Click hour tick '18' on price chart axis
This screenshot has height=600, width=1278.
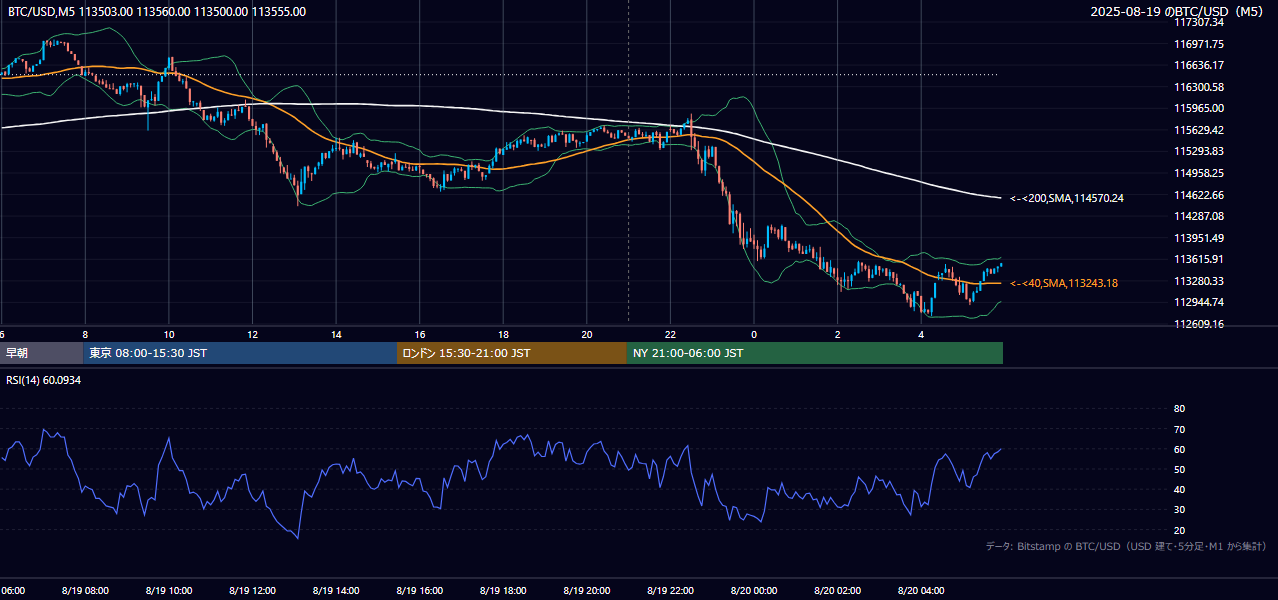point(503,334)
